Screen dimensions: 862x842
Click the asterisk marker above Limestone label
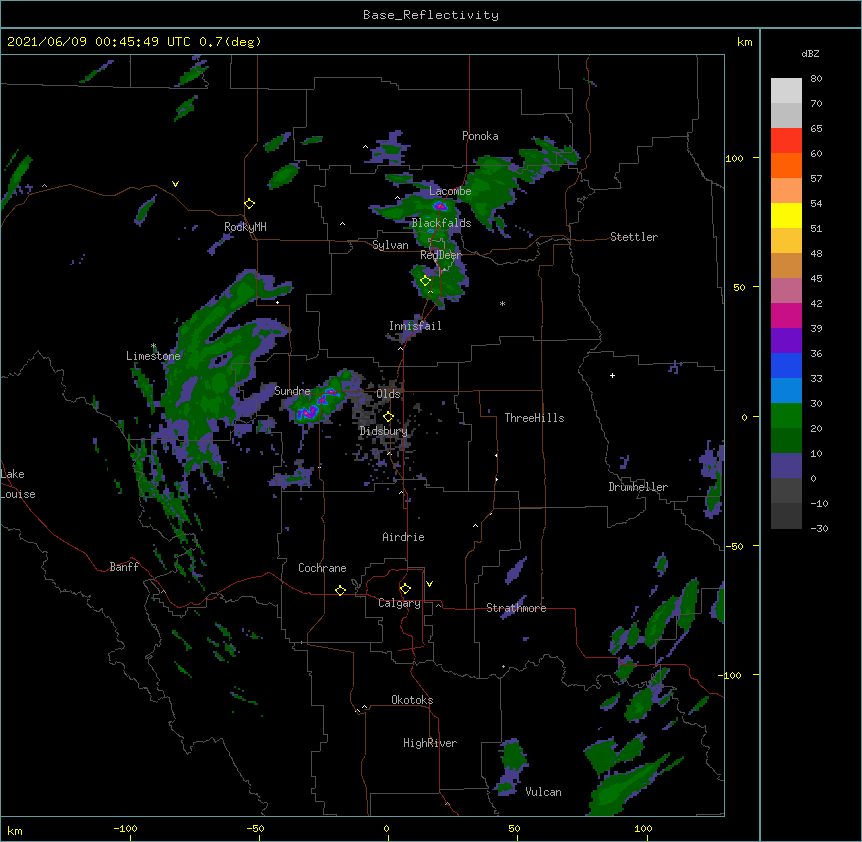pyautogui.click(x=153, y=346)
